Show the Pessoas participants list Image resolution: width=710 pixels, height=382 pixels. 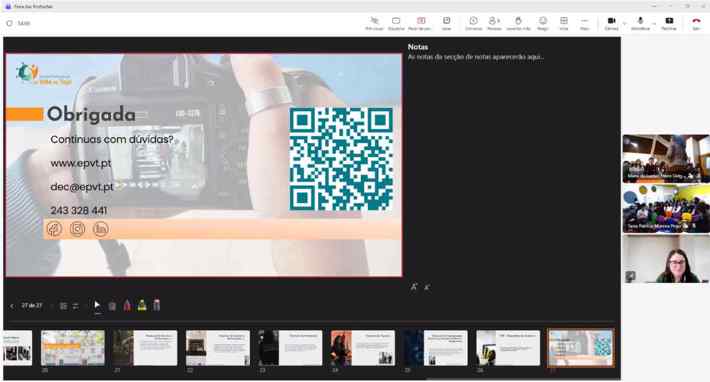pos(494,23)
